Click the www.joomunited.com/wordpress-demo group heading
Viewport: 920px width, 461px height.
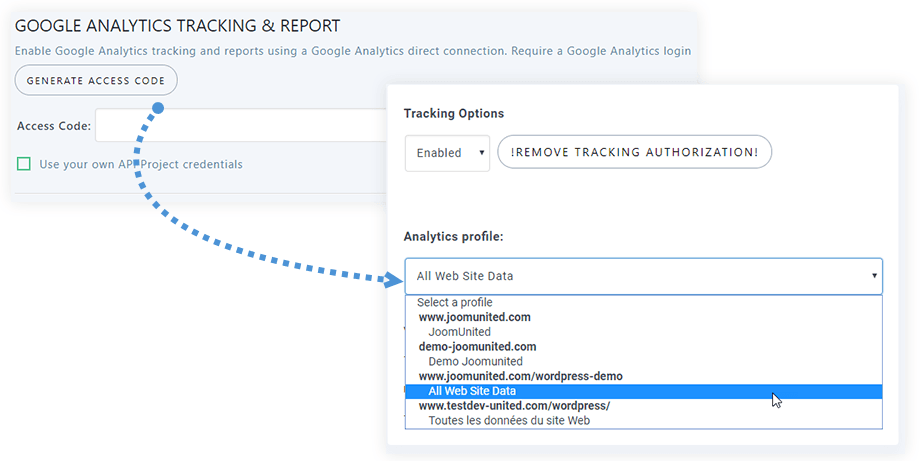[520, 376]
